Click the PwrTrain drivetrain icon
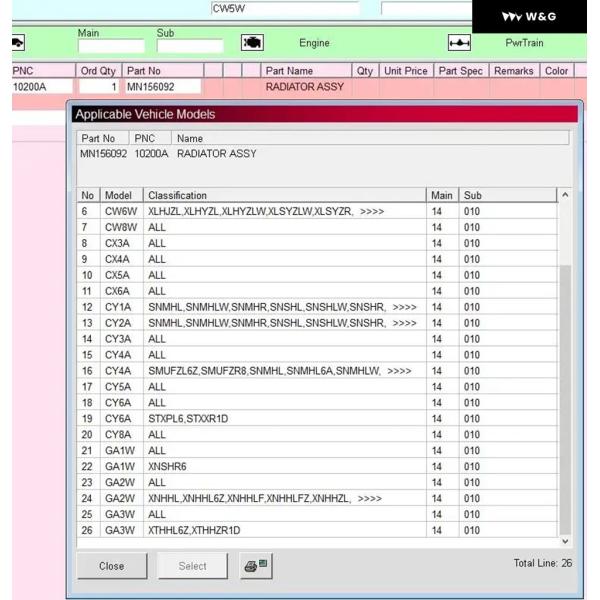600x600 pixels. pos(459,43)
